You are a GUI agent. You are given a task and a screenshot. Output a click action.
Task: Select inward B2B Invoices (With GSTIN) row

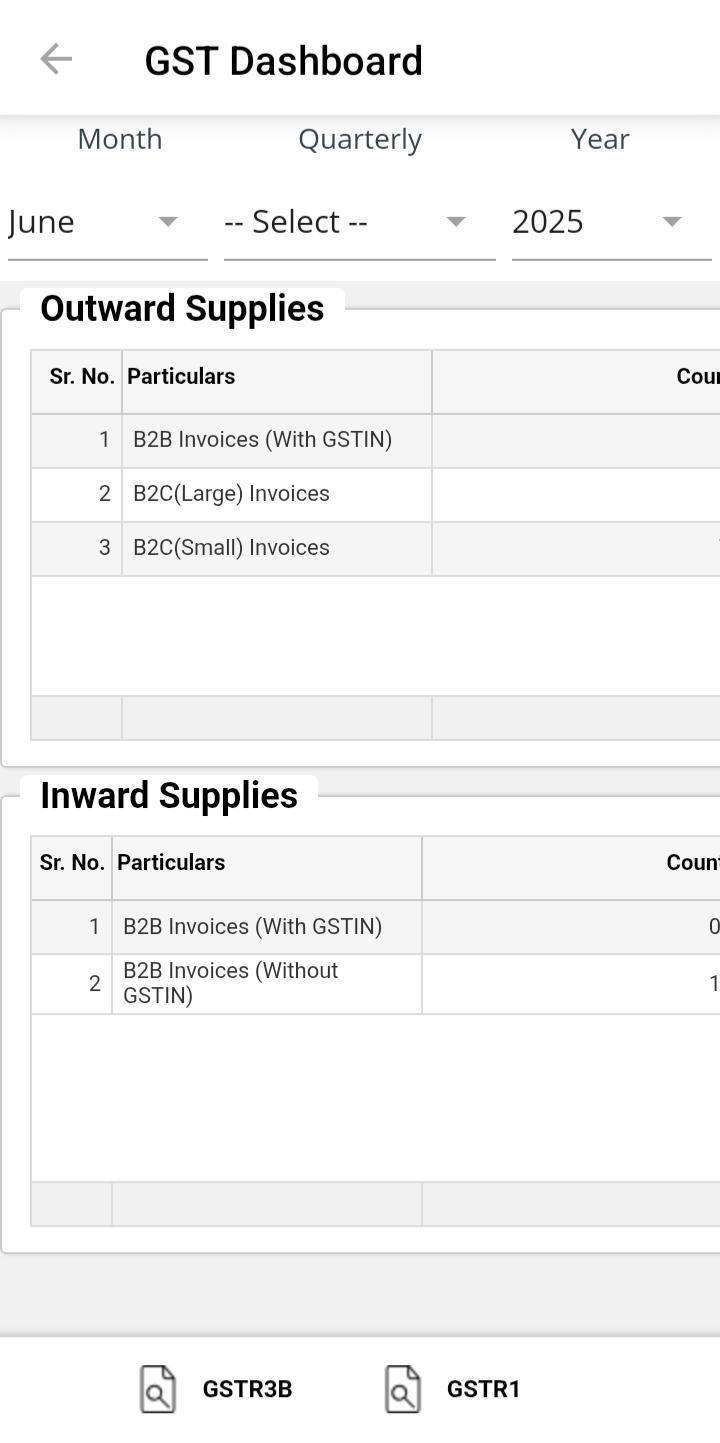tap(252, 927)
